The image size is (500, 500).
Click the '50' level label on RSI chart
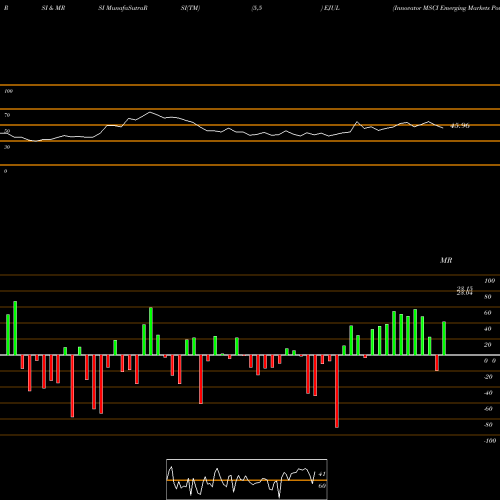click(x=7, y=131)
